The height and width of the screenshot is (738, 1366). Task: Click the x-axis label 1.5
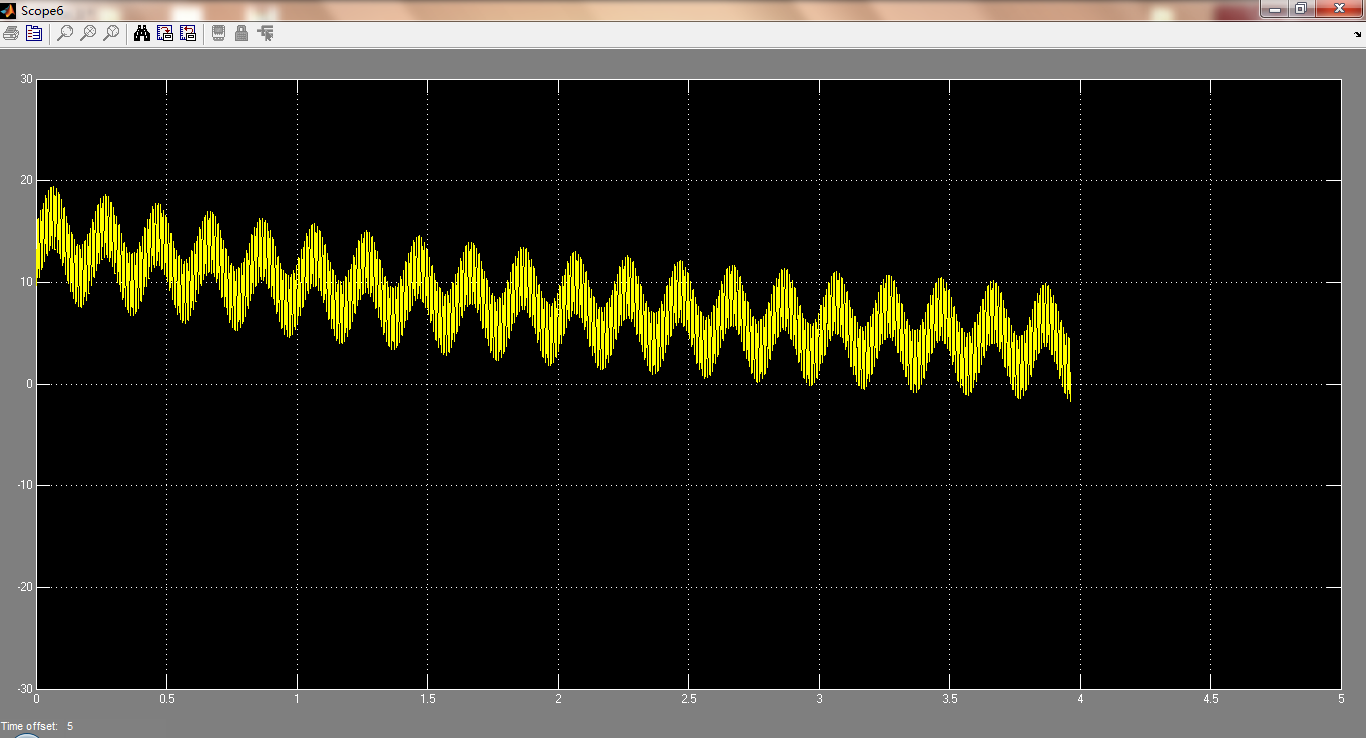pos(427,698)
